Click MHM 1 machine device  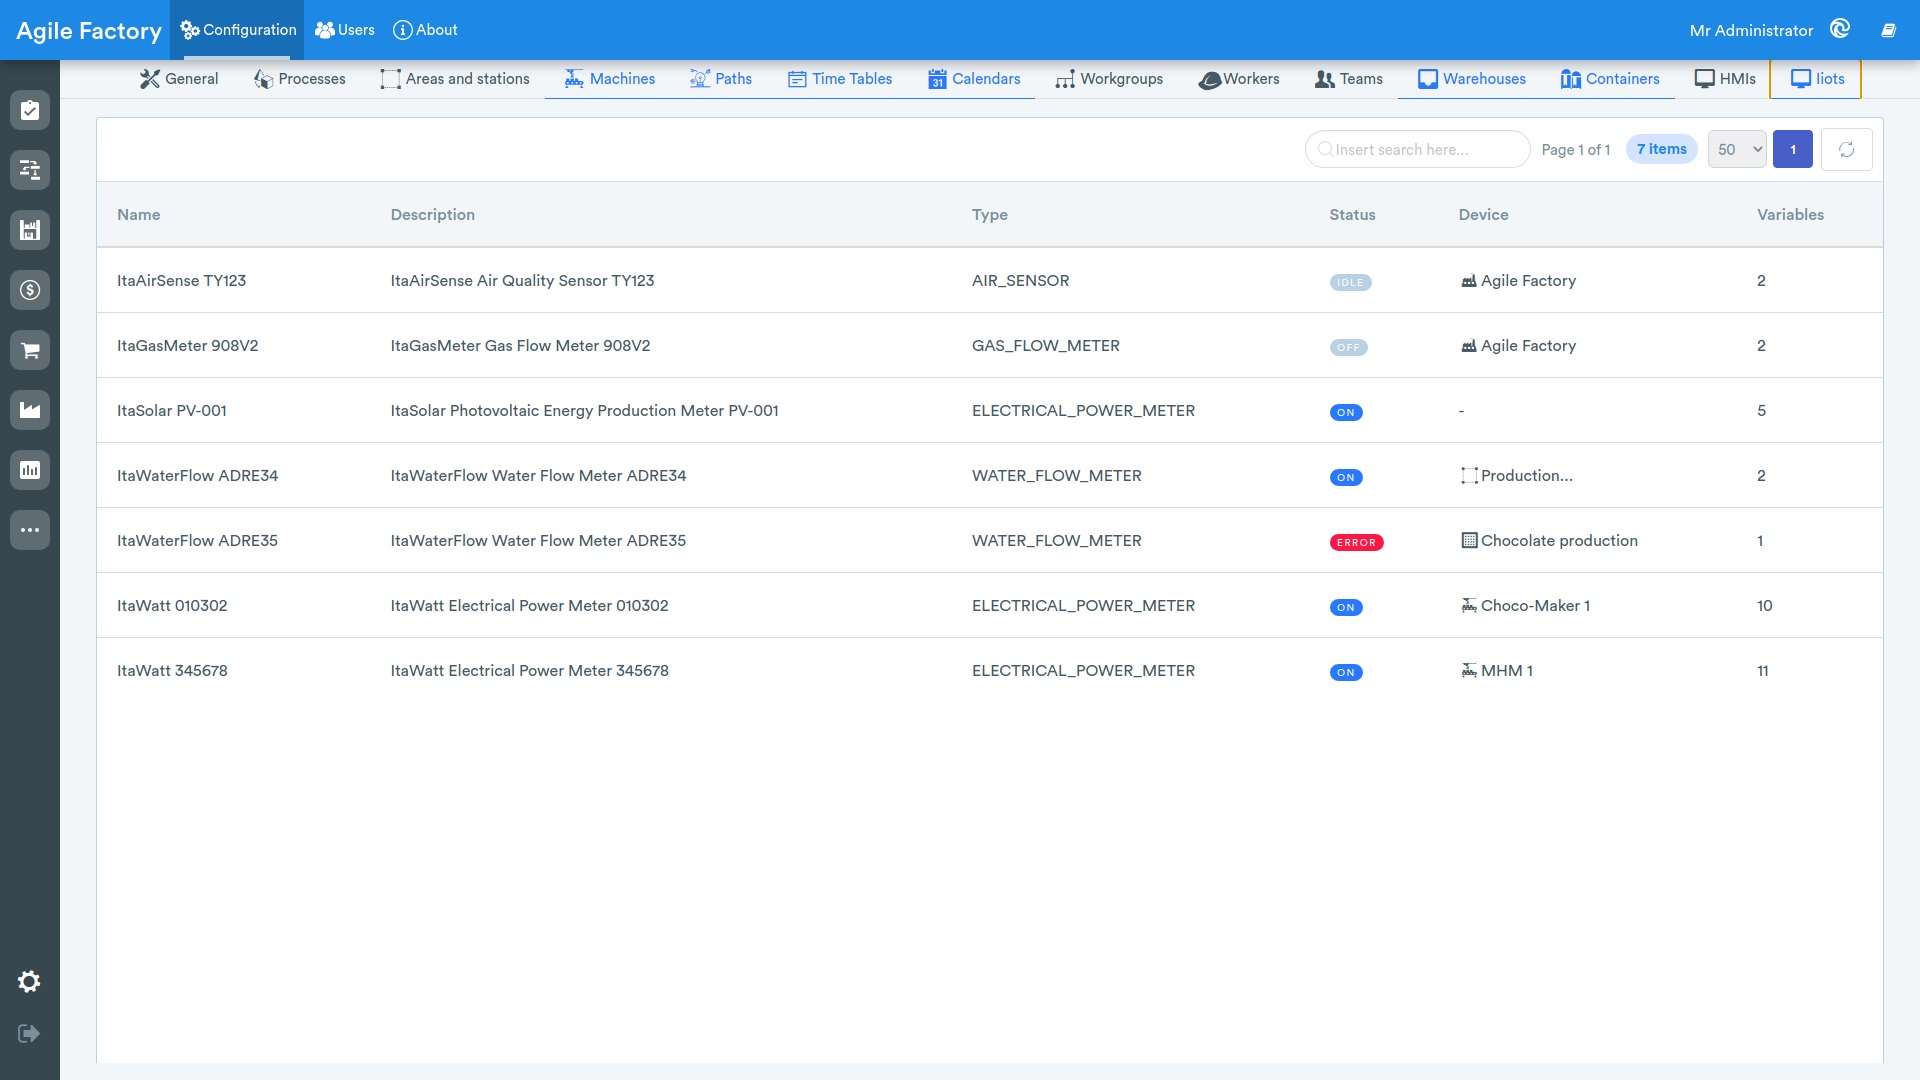(1497, 671)
